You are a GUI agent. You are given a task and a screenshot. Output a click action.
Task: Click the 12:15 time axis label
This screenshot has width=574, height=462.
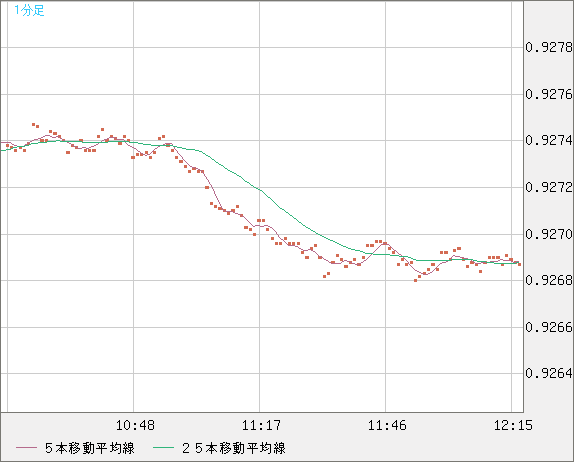(x=513, y=425)
